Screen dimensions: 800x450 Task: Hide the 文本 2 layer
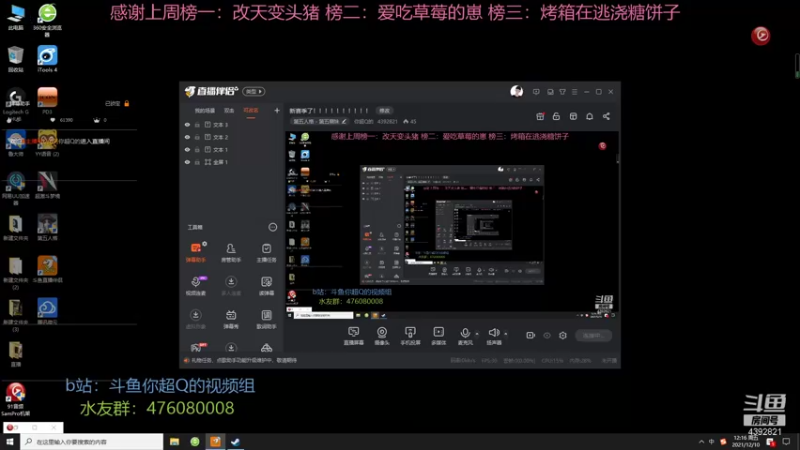(187, 137)
